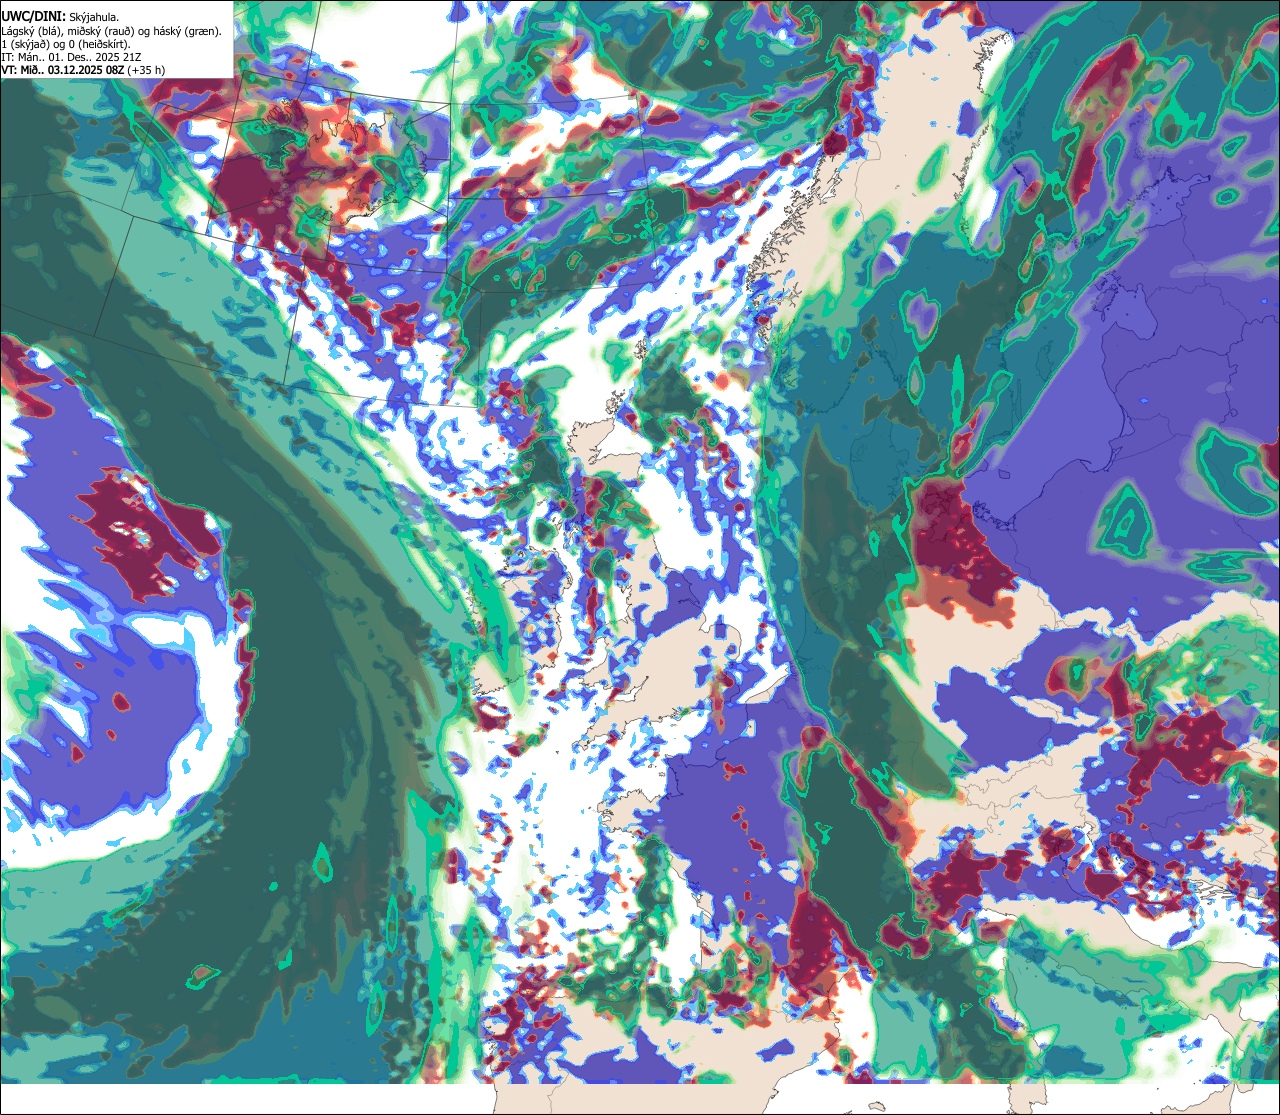
Task: Click the "1 (skýjað) og 0 (heiðskírt)." line
Action: click(x=66, y=44)
